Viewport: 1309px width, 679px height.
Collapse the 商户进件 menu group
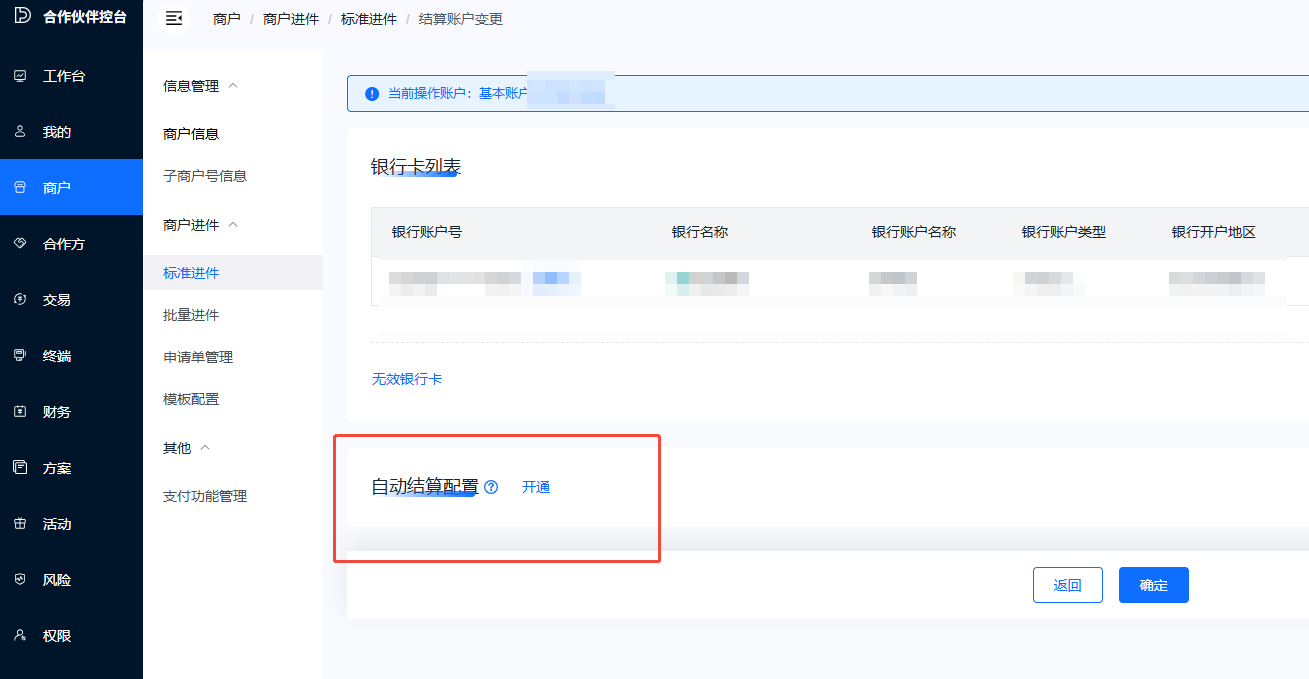click(233, 225)
